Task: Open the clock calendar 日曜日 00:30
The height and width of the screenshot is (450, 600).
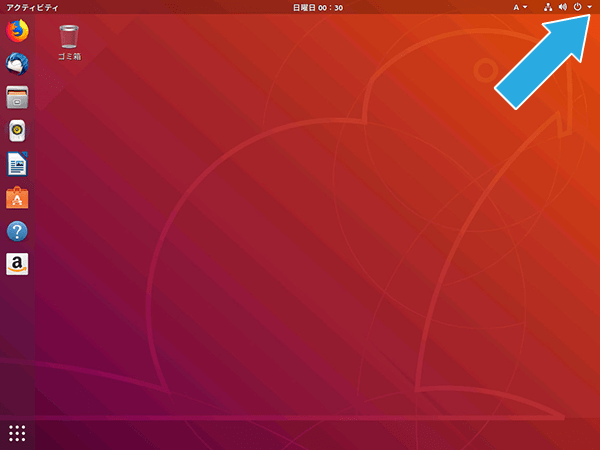Action: click(x=318, y=8)
